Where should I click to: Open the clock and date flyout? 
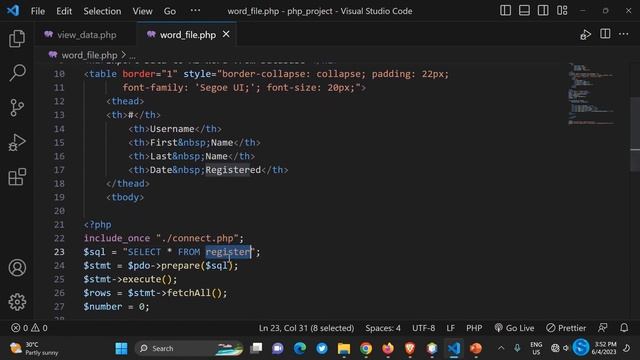(605, 349)
